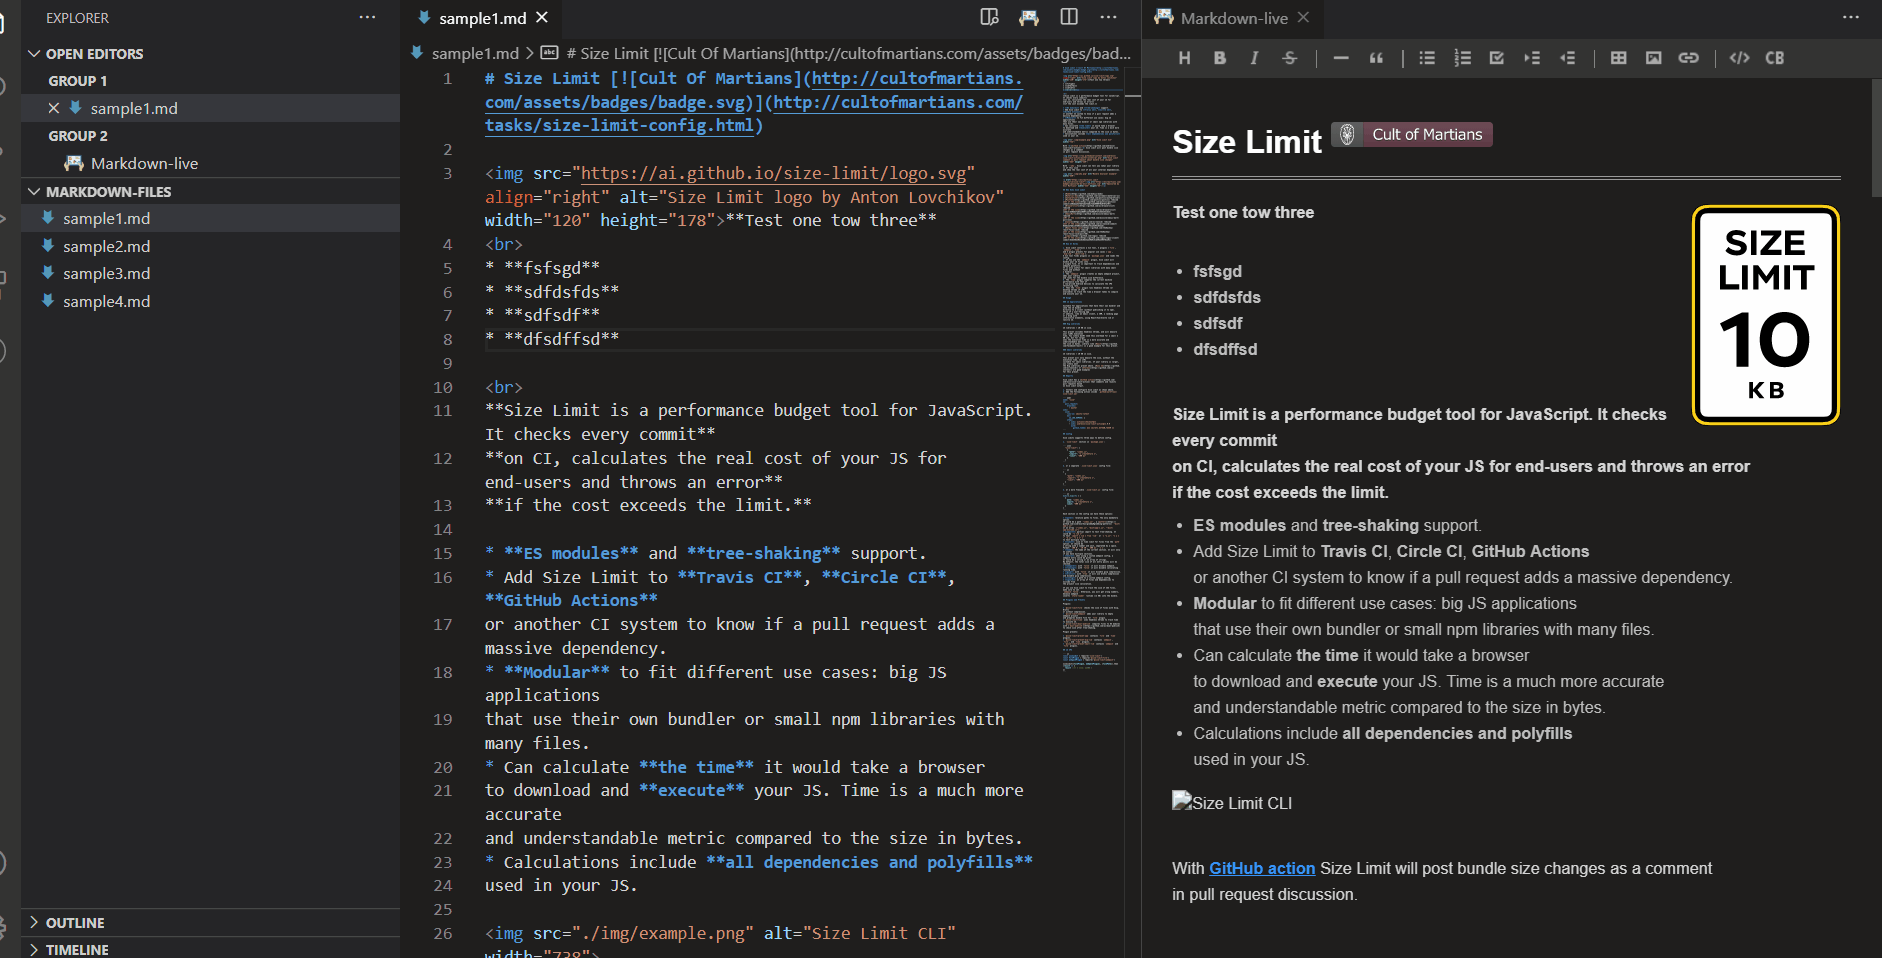Close sample1.md in Open Editors list
Image resolution: width=1882 pixels, height=958 pixels.
[54, 108]
